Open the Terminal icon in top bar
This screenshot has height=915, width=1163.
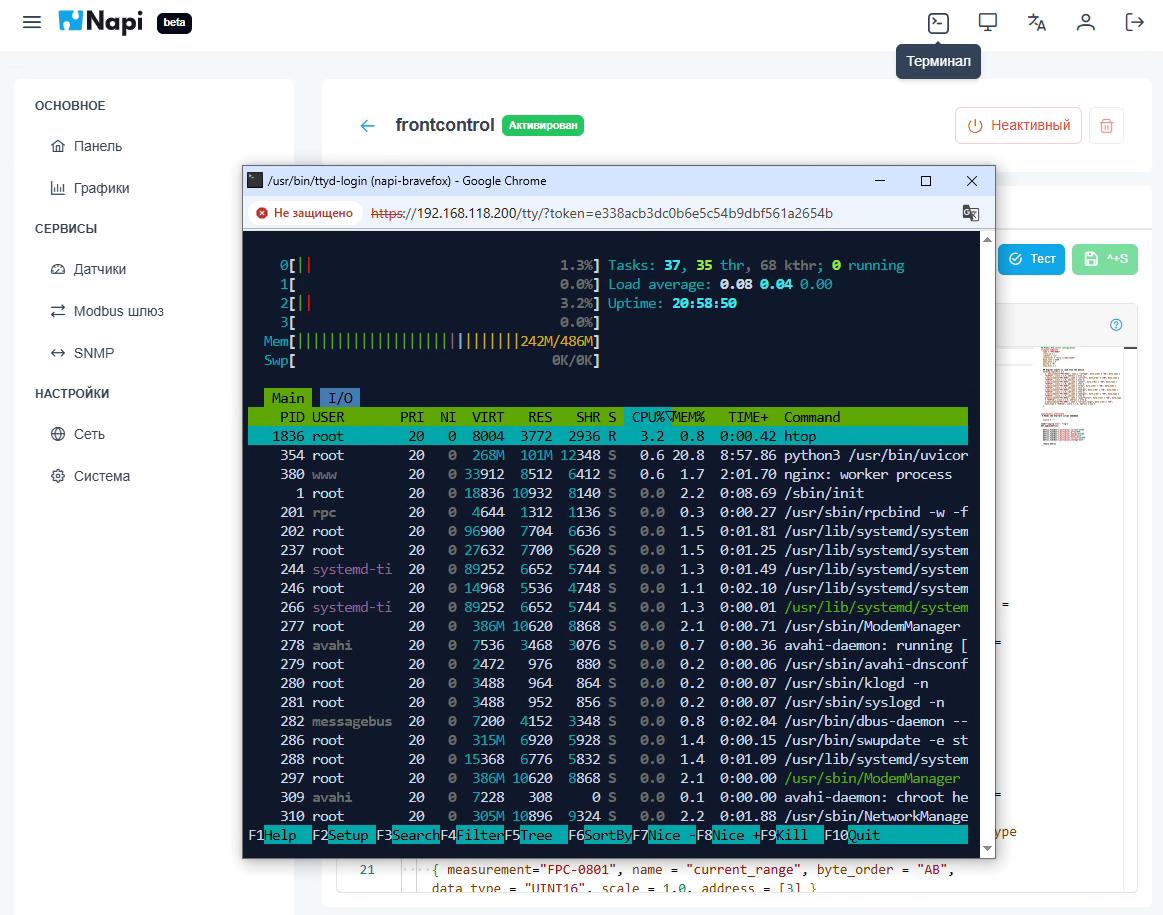click(x=938, y=22)
